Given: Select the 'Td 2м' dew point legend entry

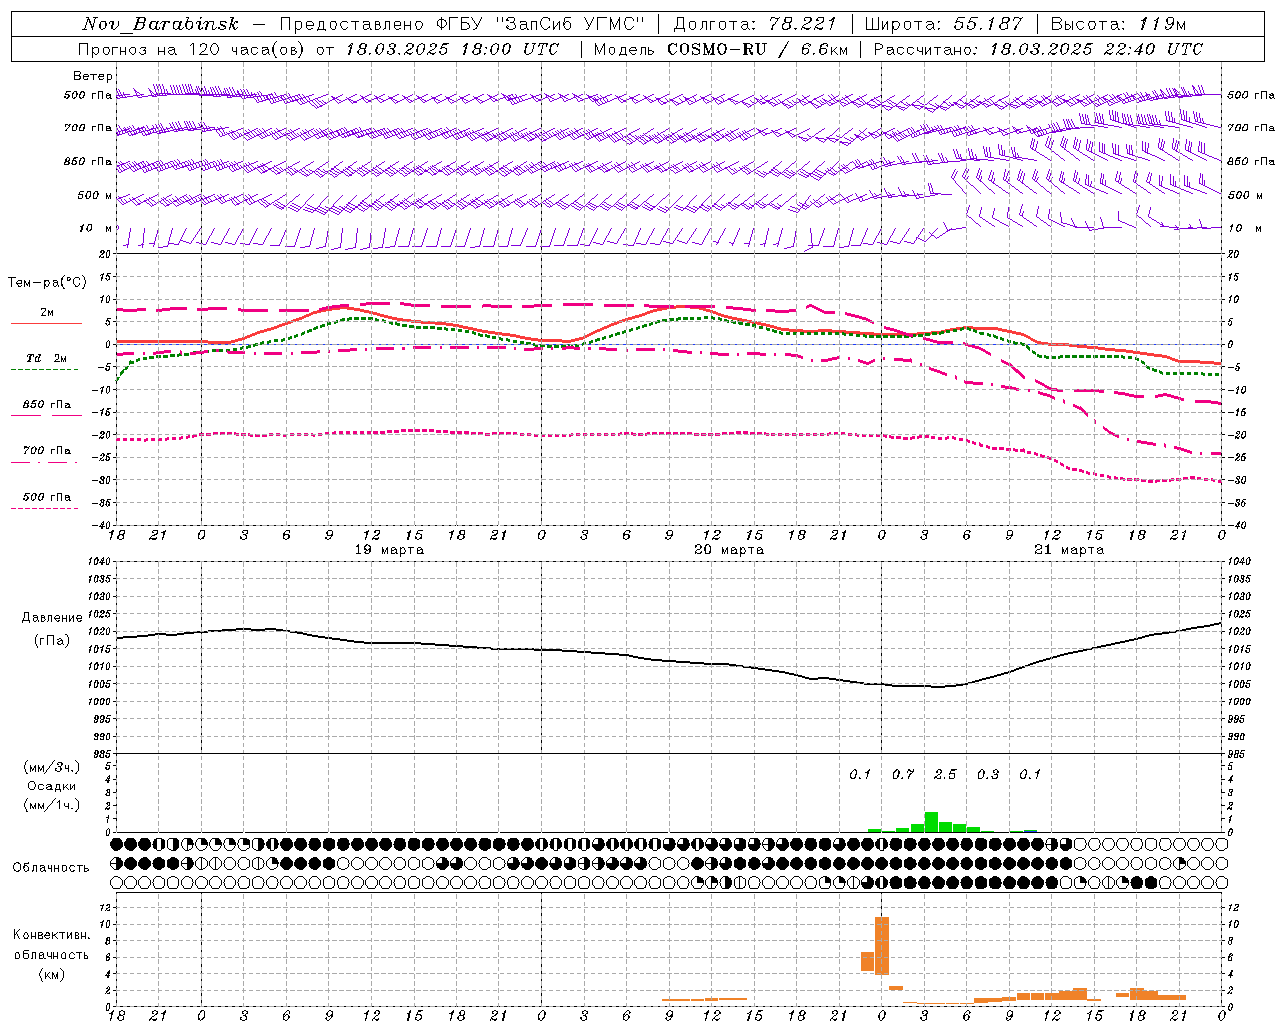Looking at the screenshot, I should (47, 358).
